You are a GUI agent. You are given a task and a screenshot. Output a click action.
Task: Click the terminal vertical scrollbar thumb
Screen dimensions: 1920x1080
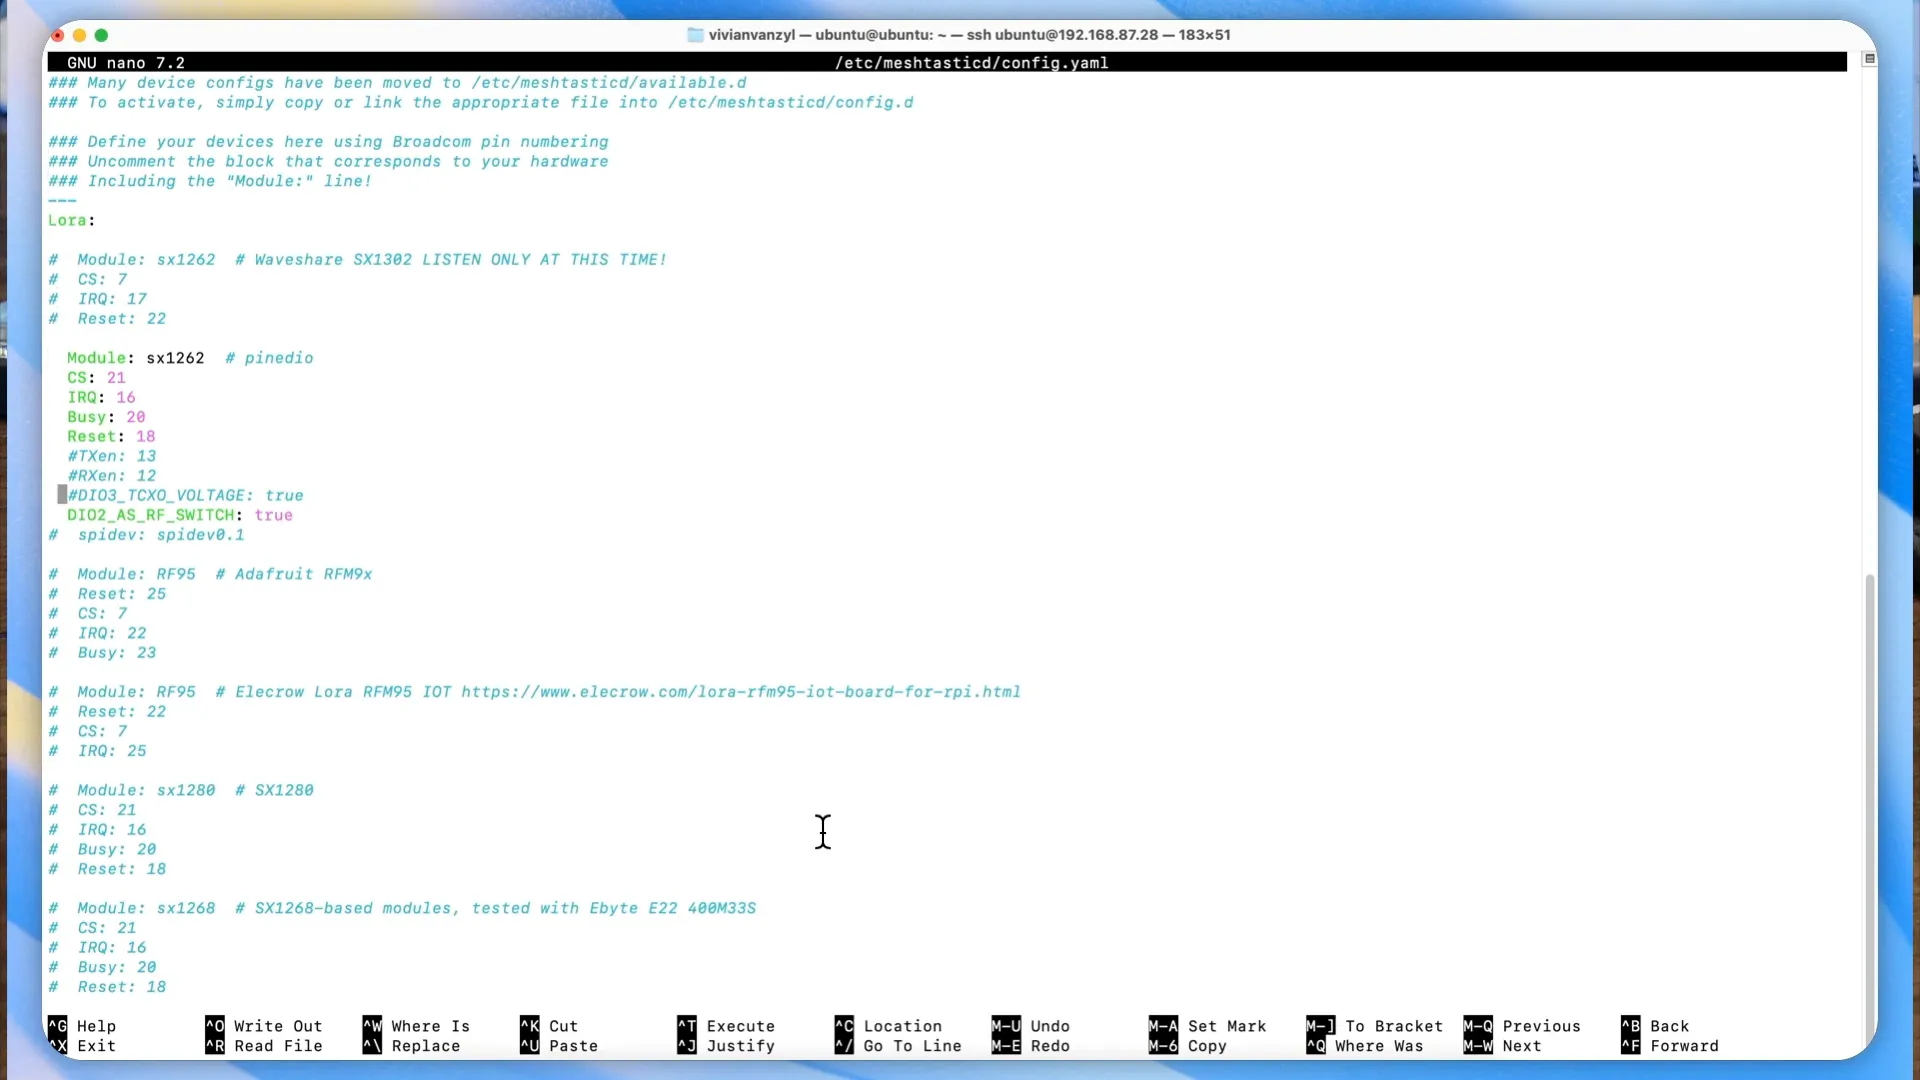1870,810
